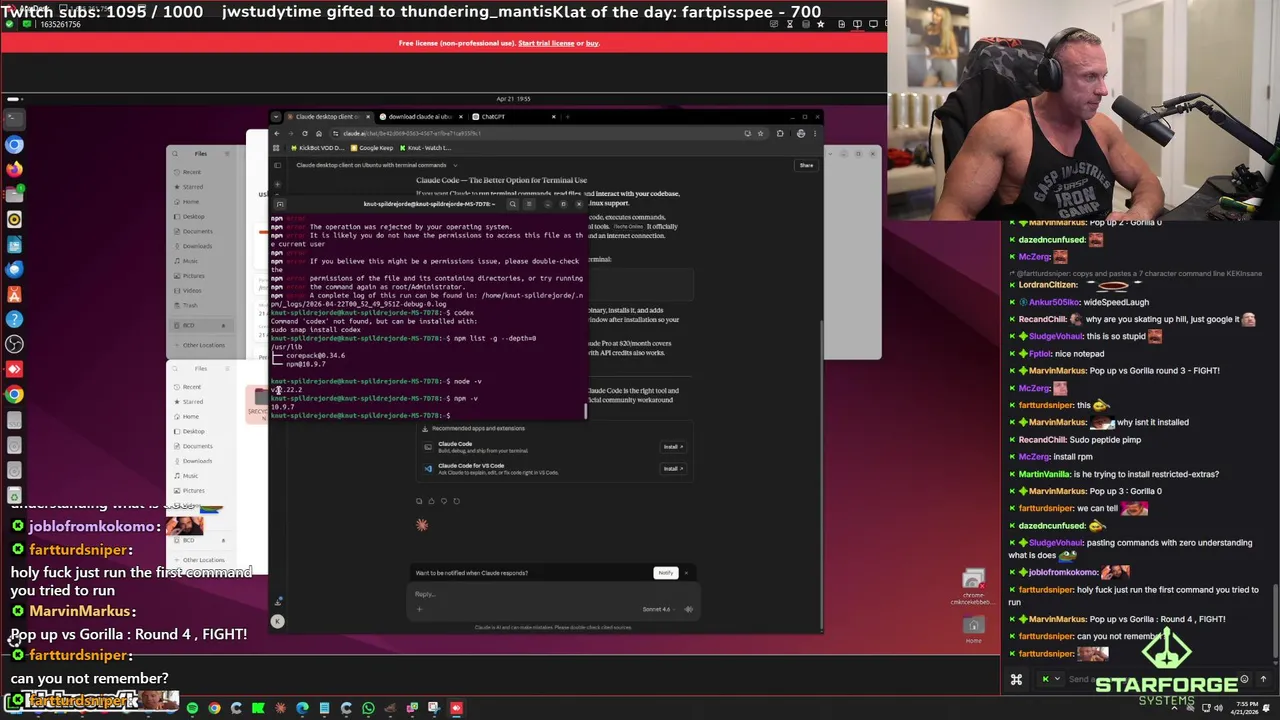Image resolution: width=1280 pixels, height=720 pixels.
Task: Open Google Chrome from the Ubuntu dock
Action: [14, 394]
